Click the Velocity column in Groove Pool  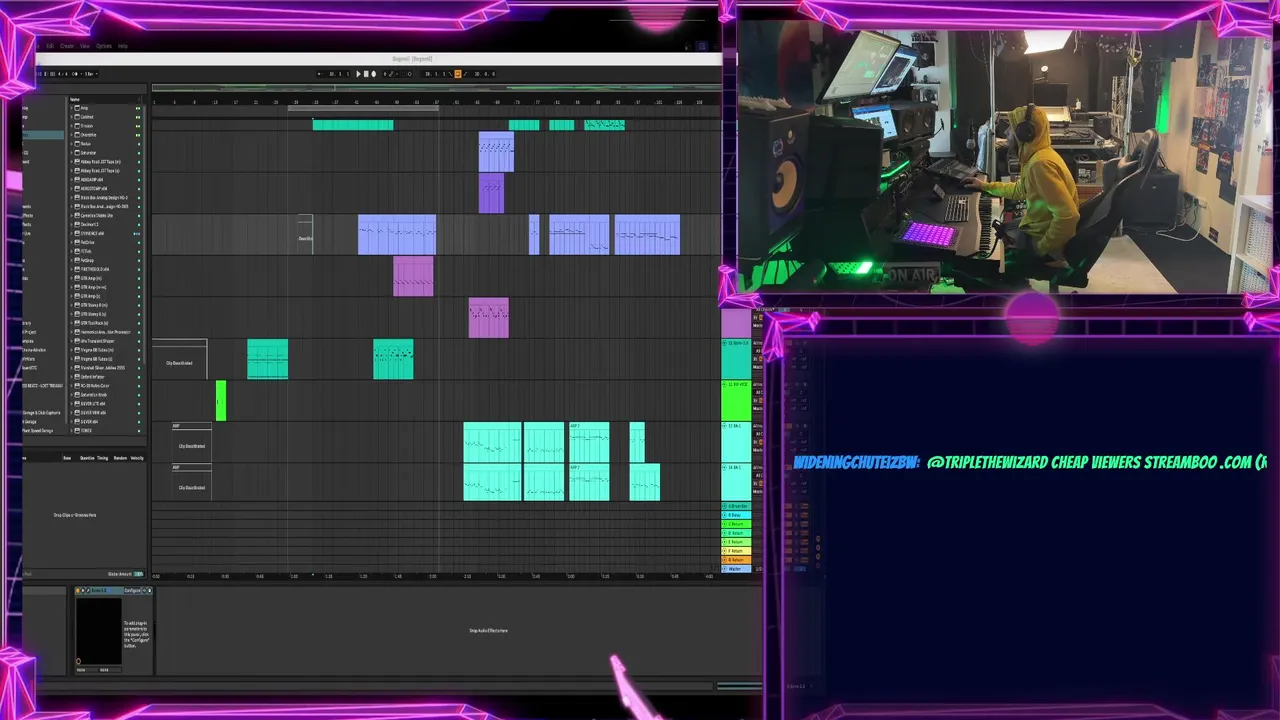137,458
